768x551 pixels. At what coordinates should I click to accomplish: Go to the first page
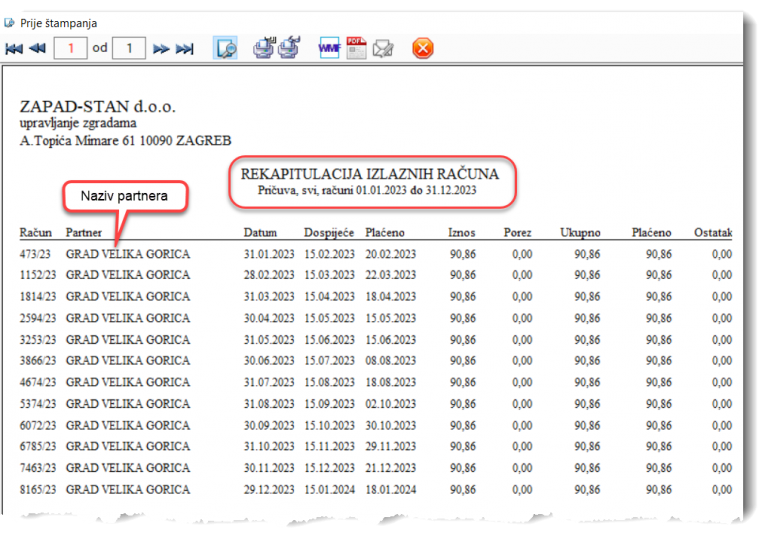click(x=14, y=48)
